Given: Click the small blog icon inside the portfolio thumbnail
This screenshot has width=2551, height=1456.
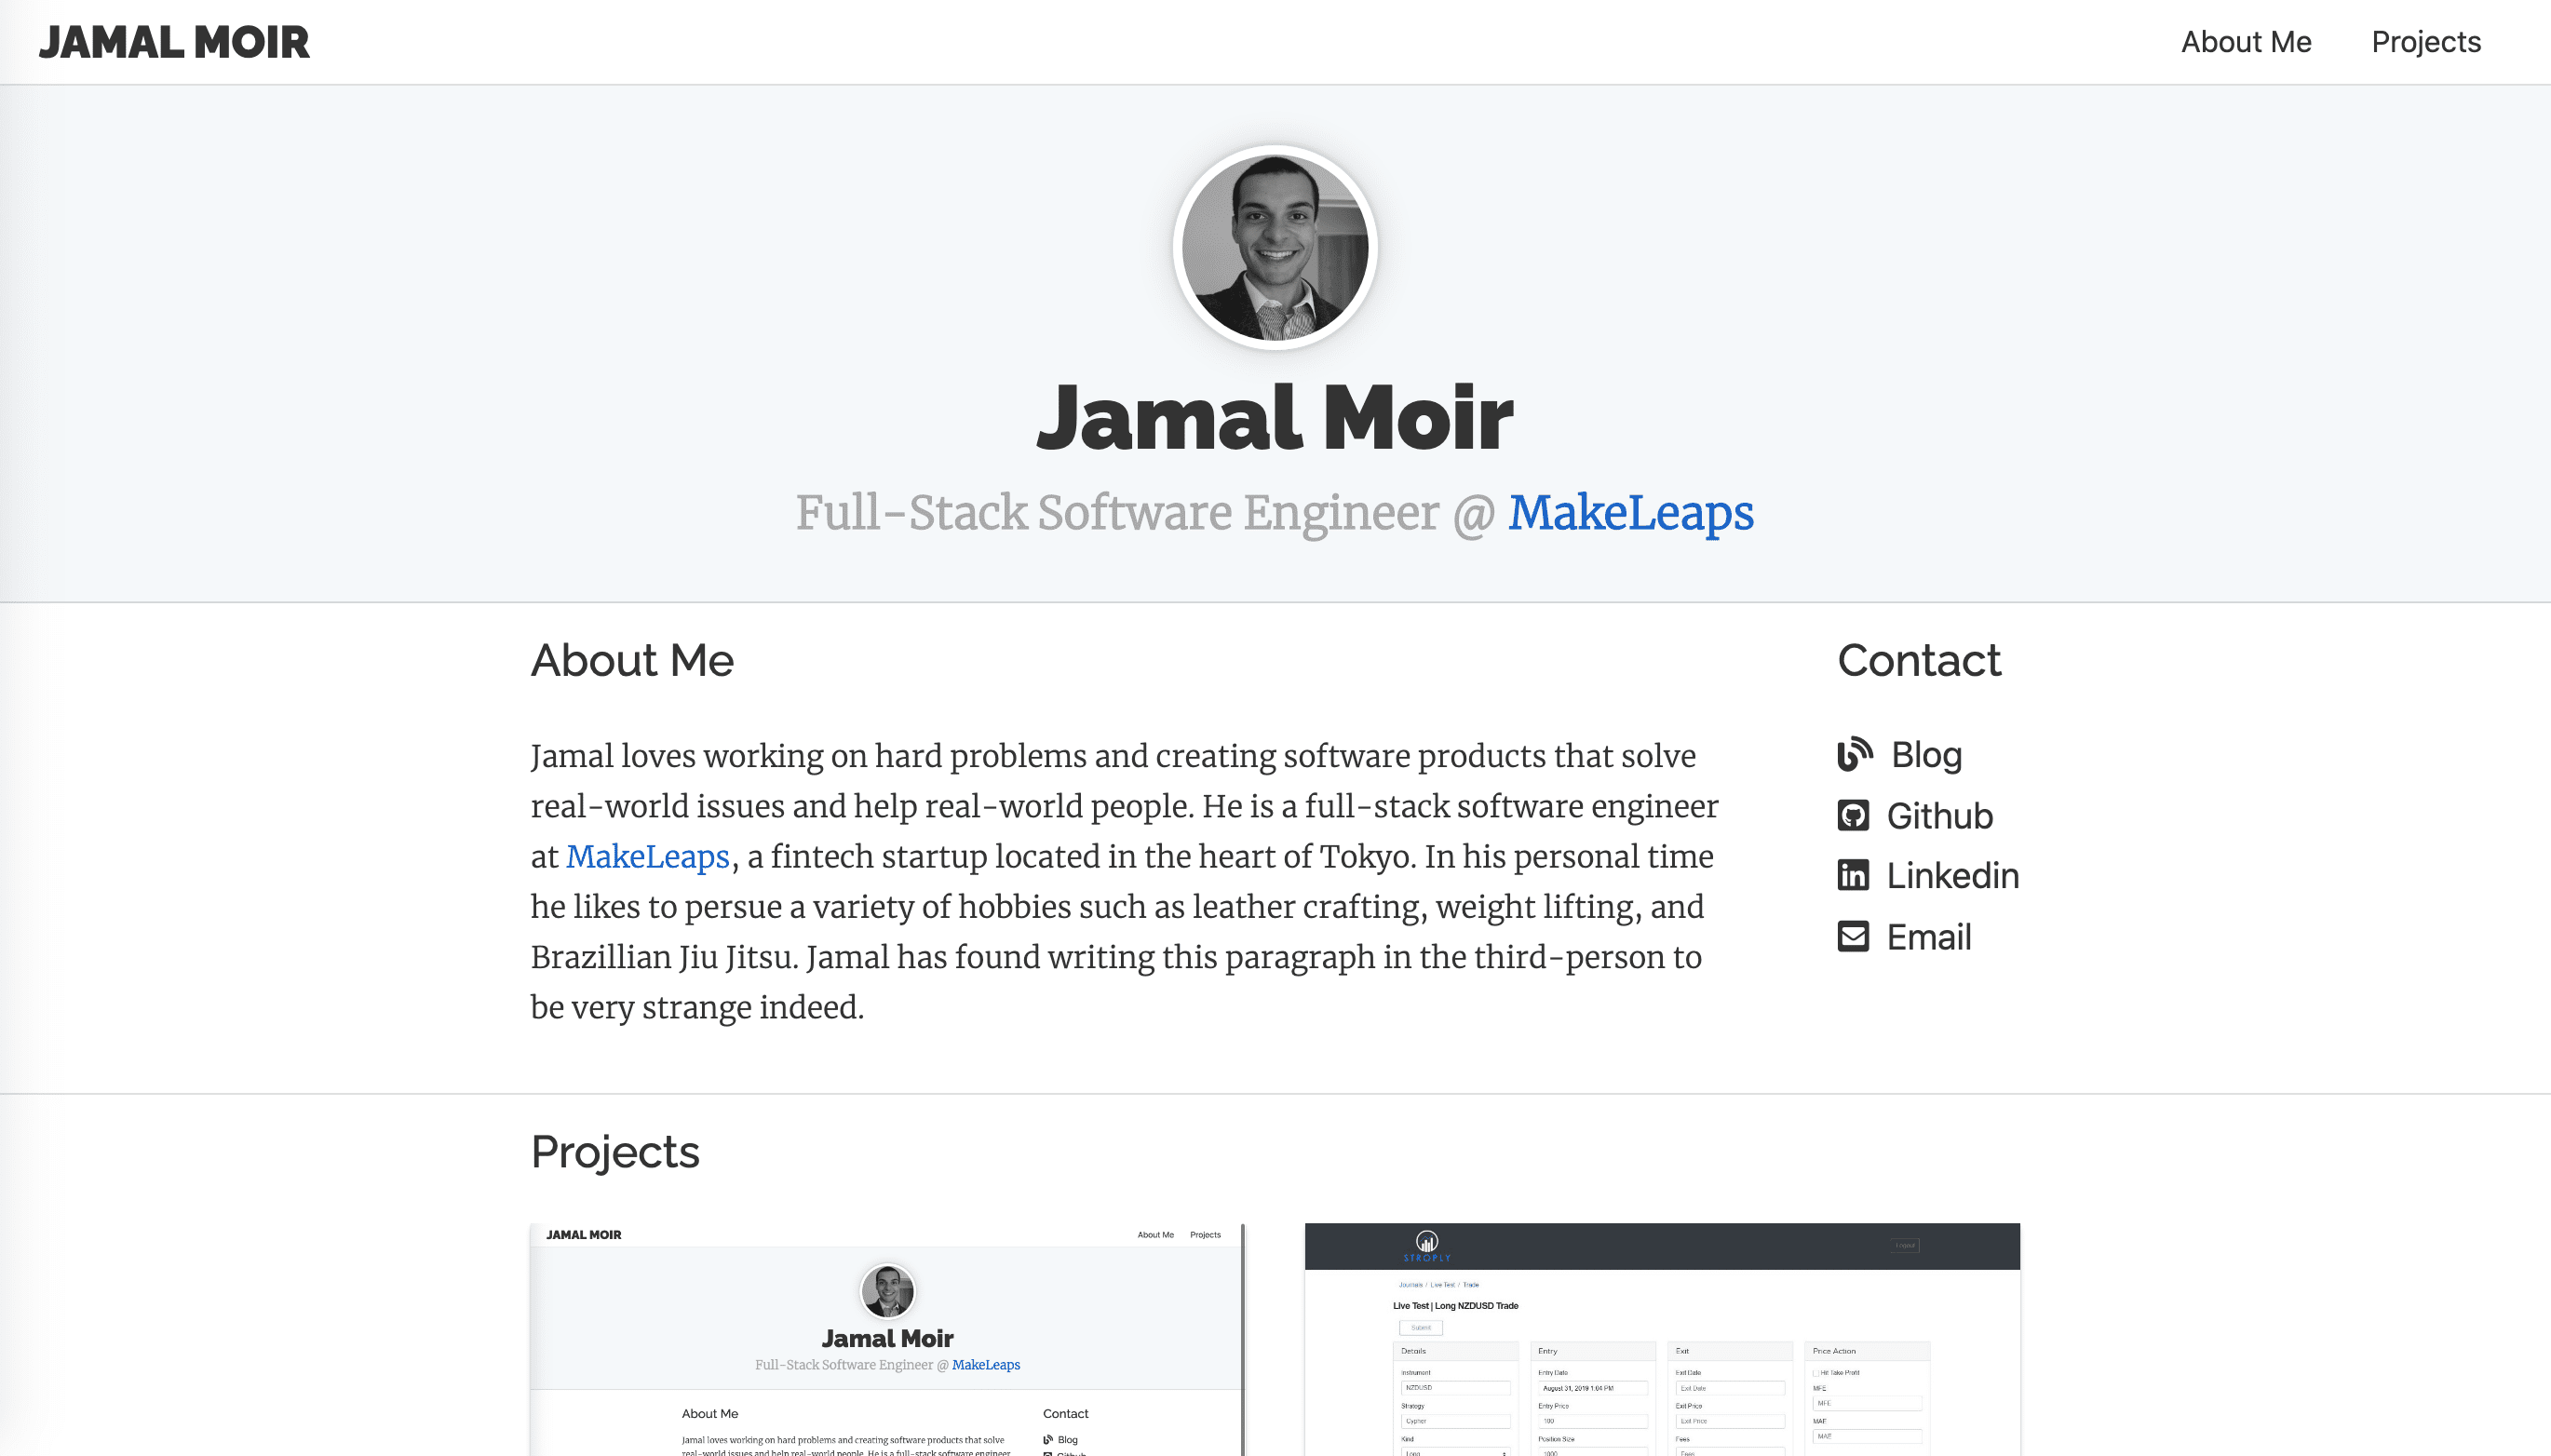Looking at the screenshot, I should [x=1048, y=1440].
